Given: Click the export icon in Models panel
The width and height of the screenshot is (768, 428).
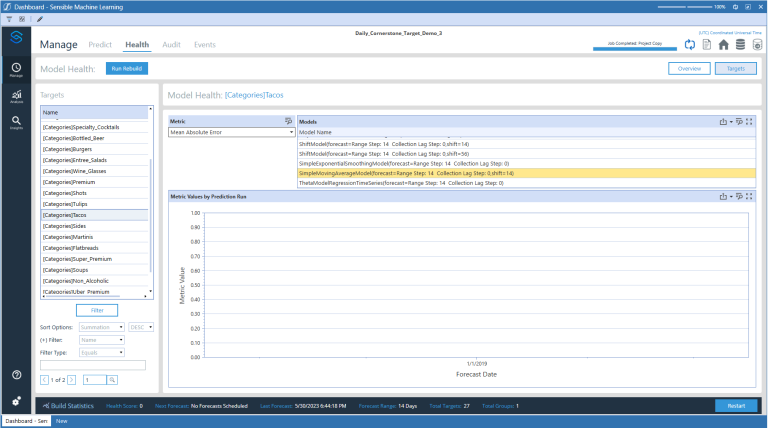Looking at the screenshot, I should (723, 121).
